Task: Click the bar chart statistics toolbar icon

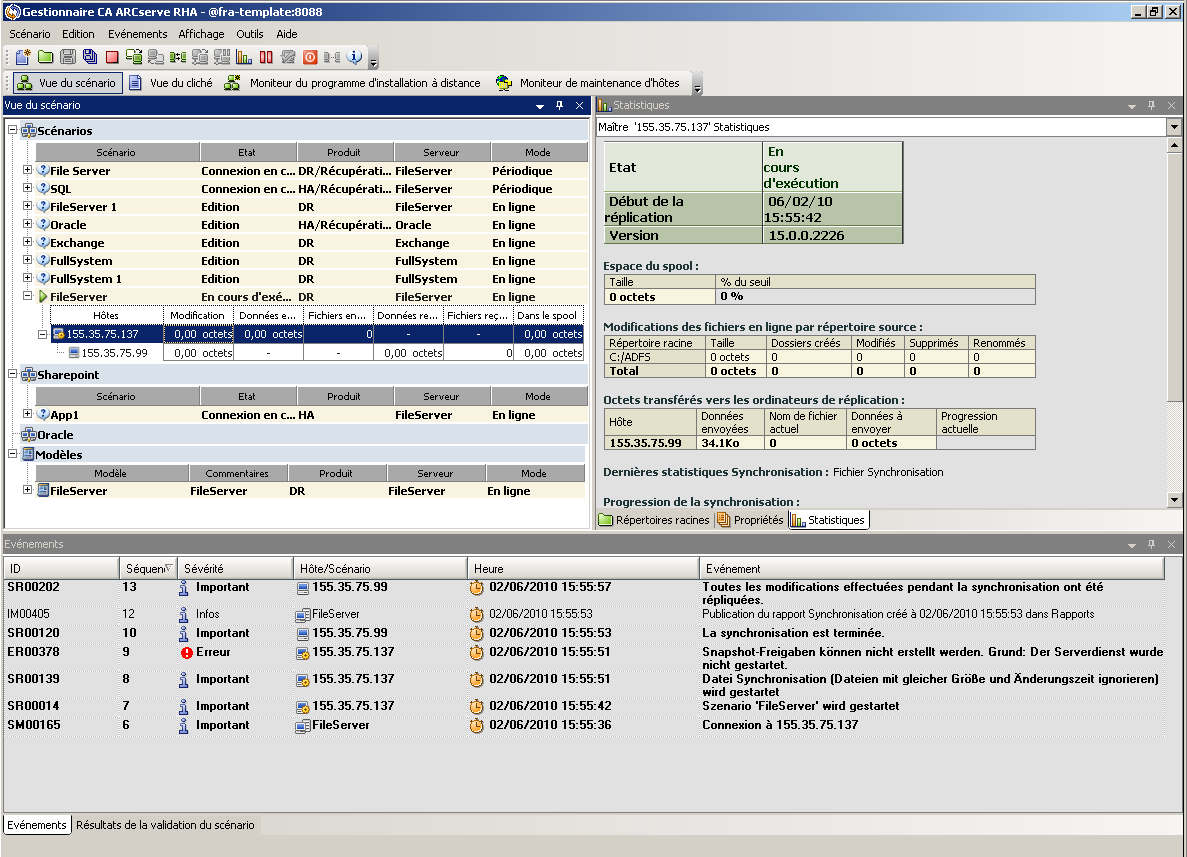Action: [x=244, y=57]
